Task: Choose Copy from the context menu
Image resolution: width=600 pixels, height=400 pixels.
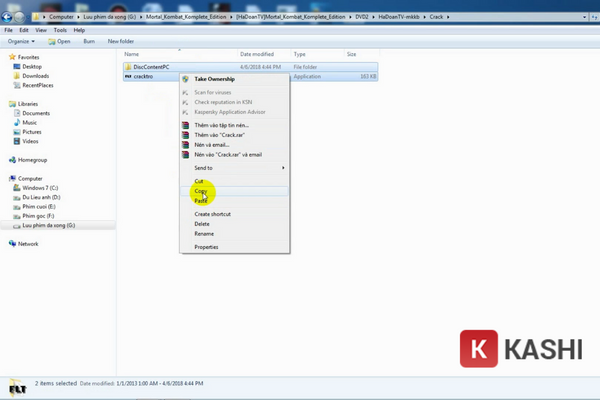Action: pos(201,191)
